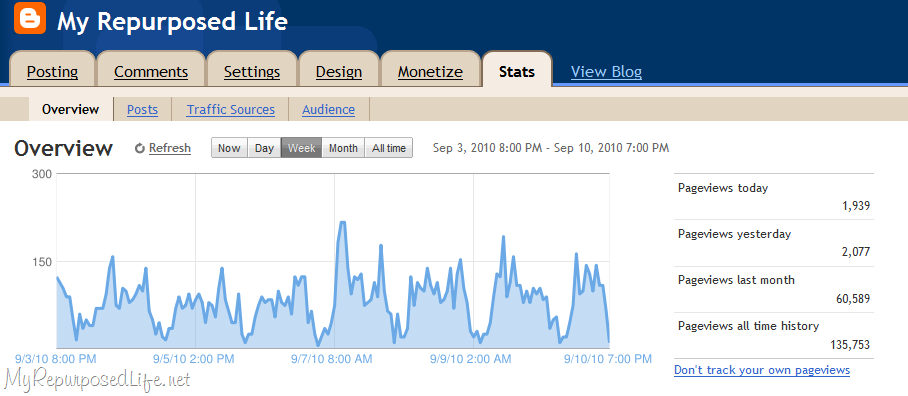Open the Posts stats link
The image size is (908, 396).
142,109
